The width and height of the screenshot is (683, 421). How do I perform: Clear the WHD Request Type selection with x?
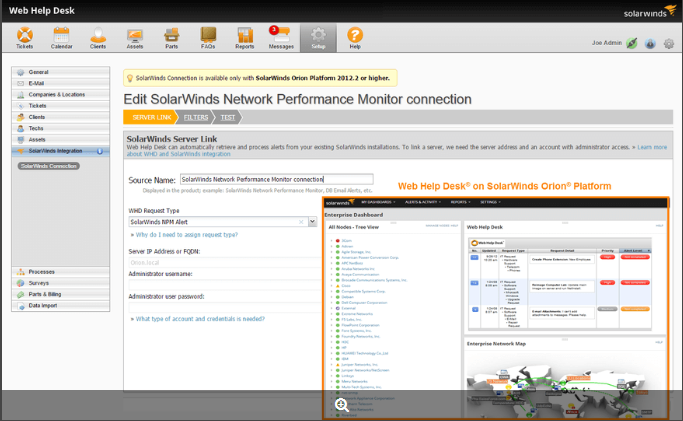(x=301, y=222)
